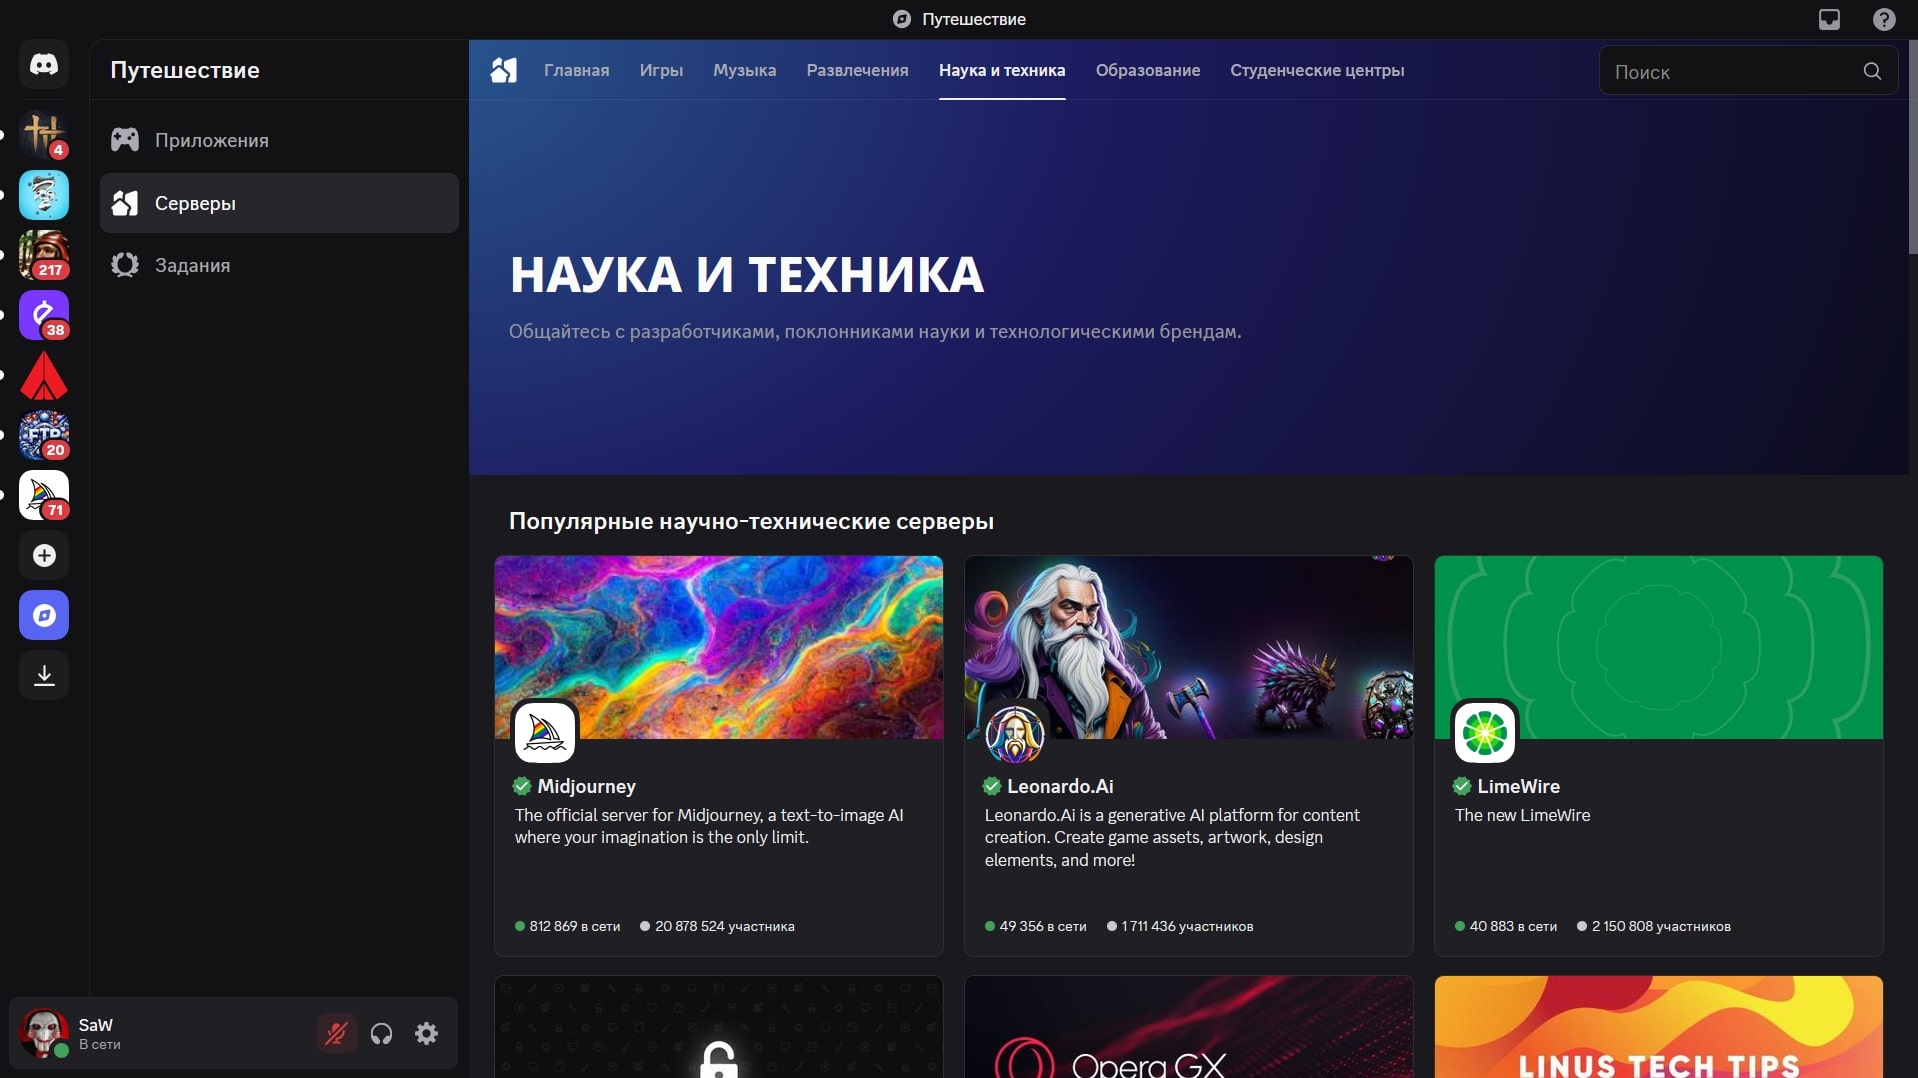The height and width of the screenshot is (1078, 1918).
Task: Open the light-blue skull server icon
Action: pos(44,195)
